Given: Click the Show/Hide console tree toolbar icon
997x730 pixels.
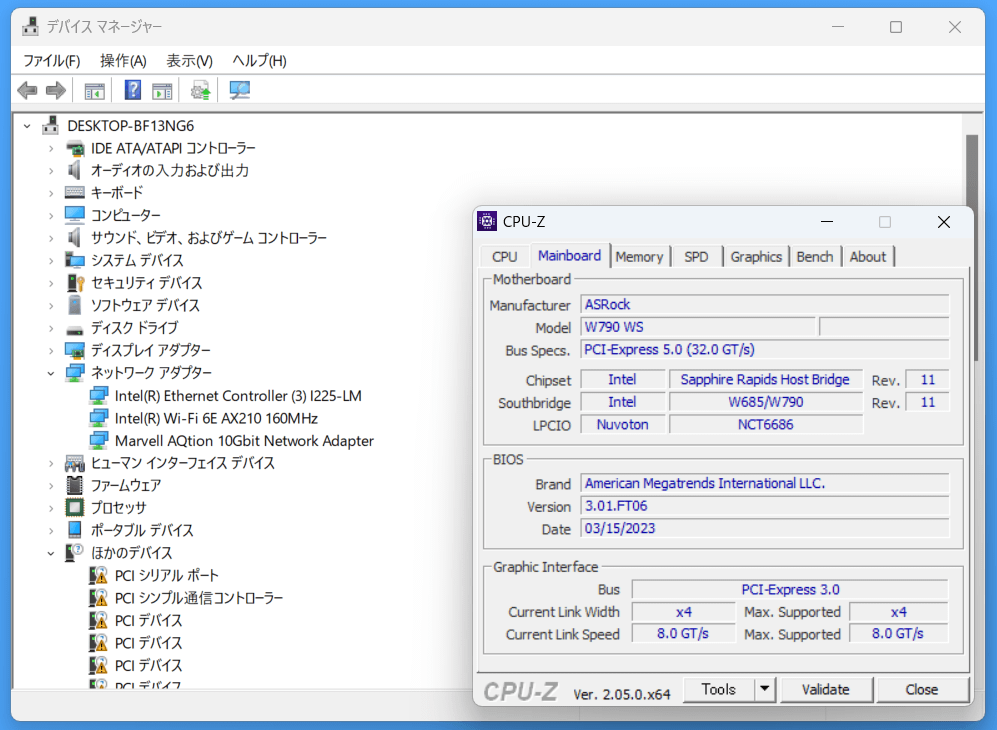Looking at the screenshot, I should pos(95,92).
